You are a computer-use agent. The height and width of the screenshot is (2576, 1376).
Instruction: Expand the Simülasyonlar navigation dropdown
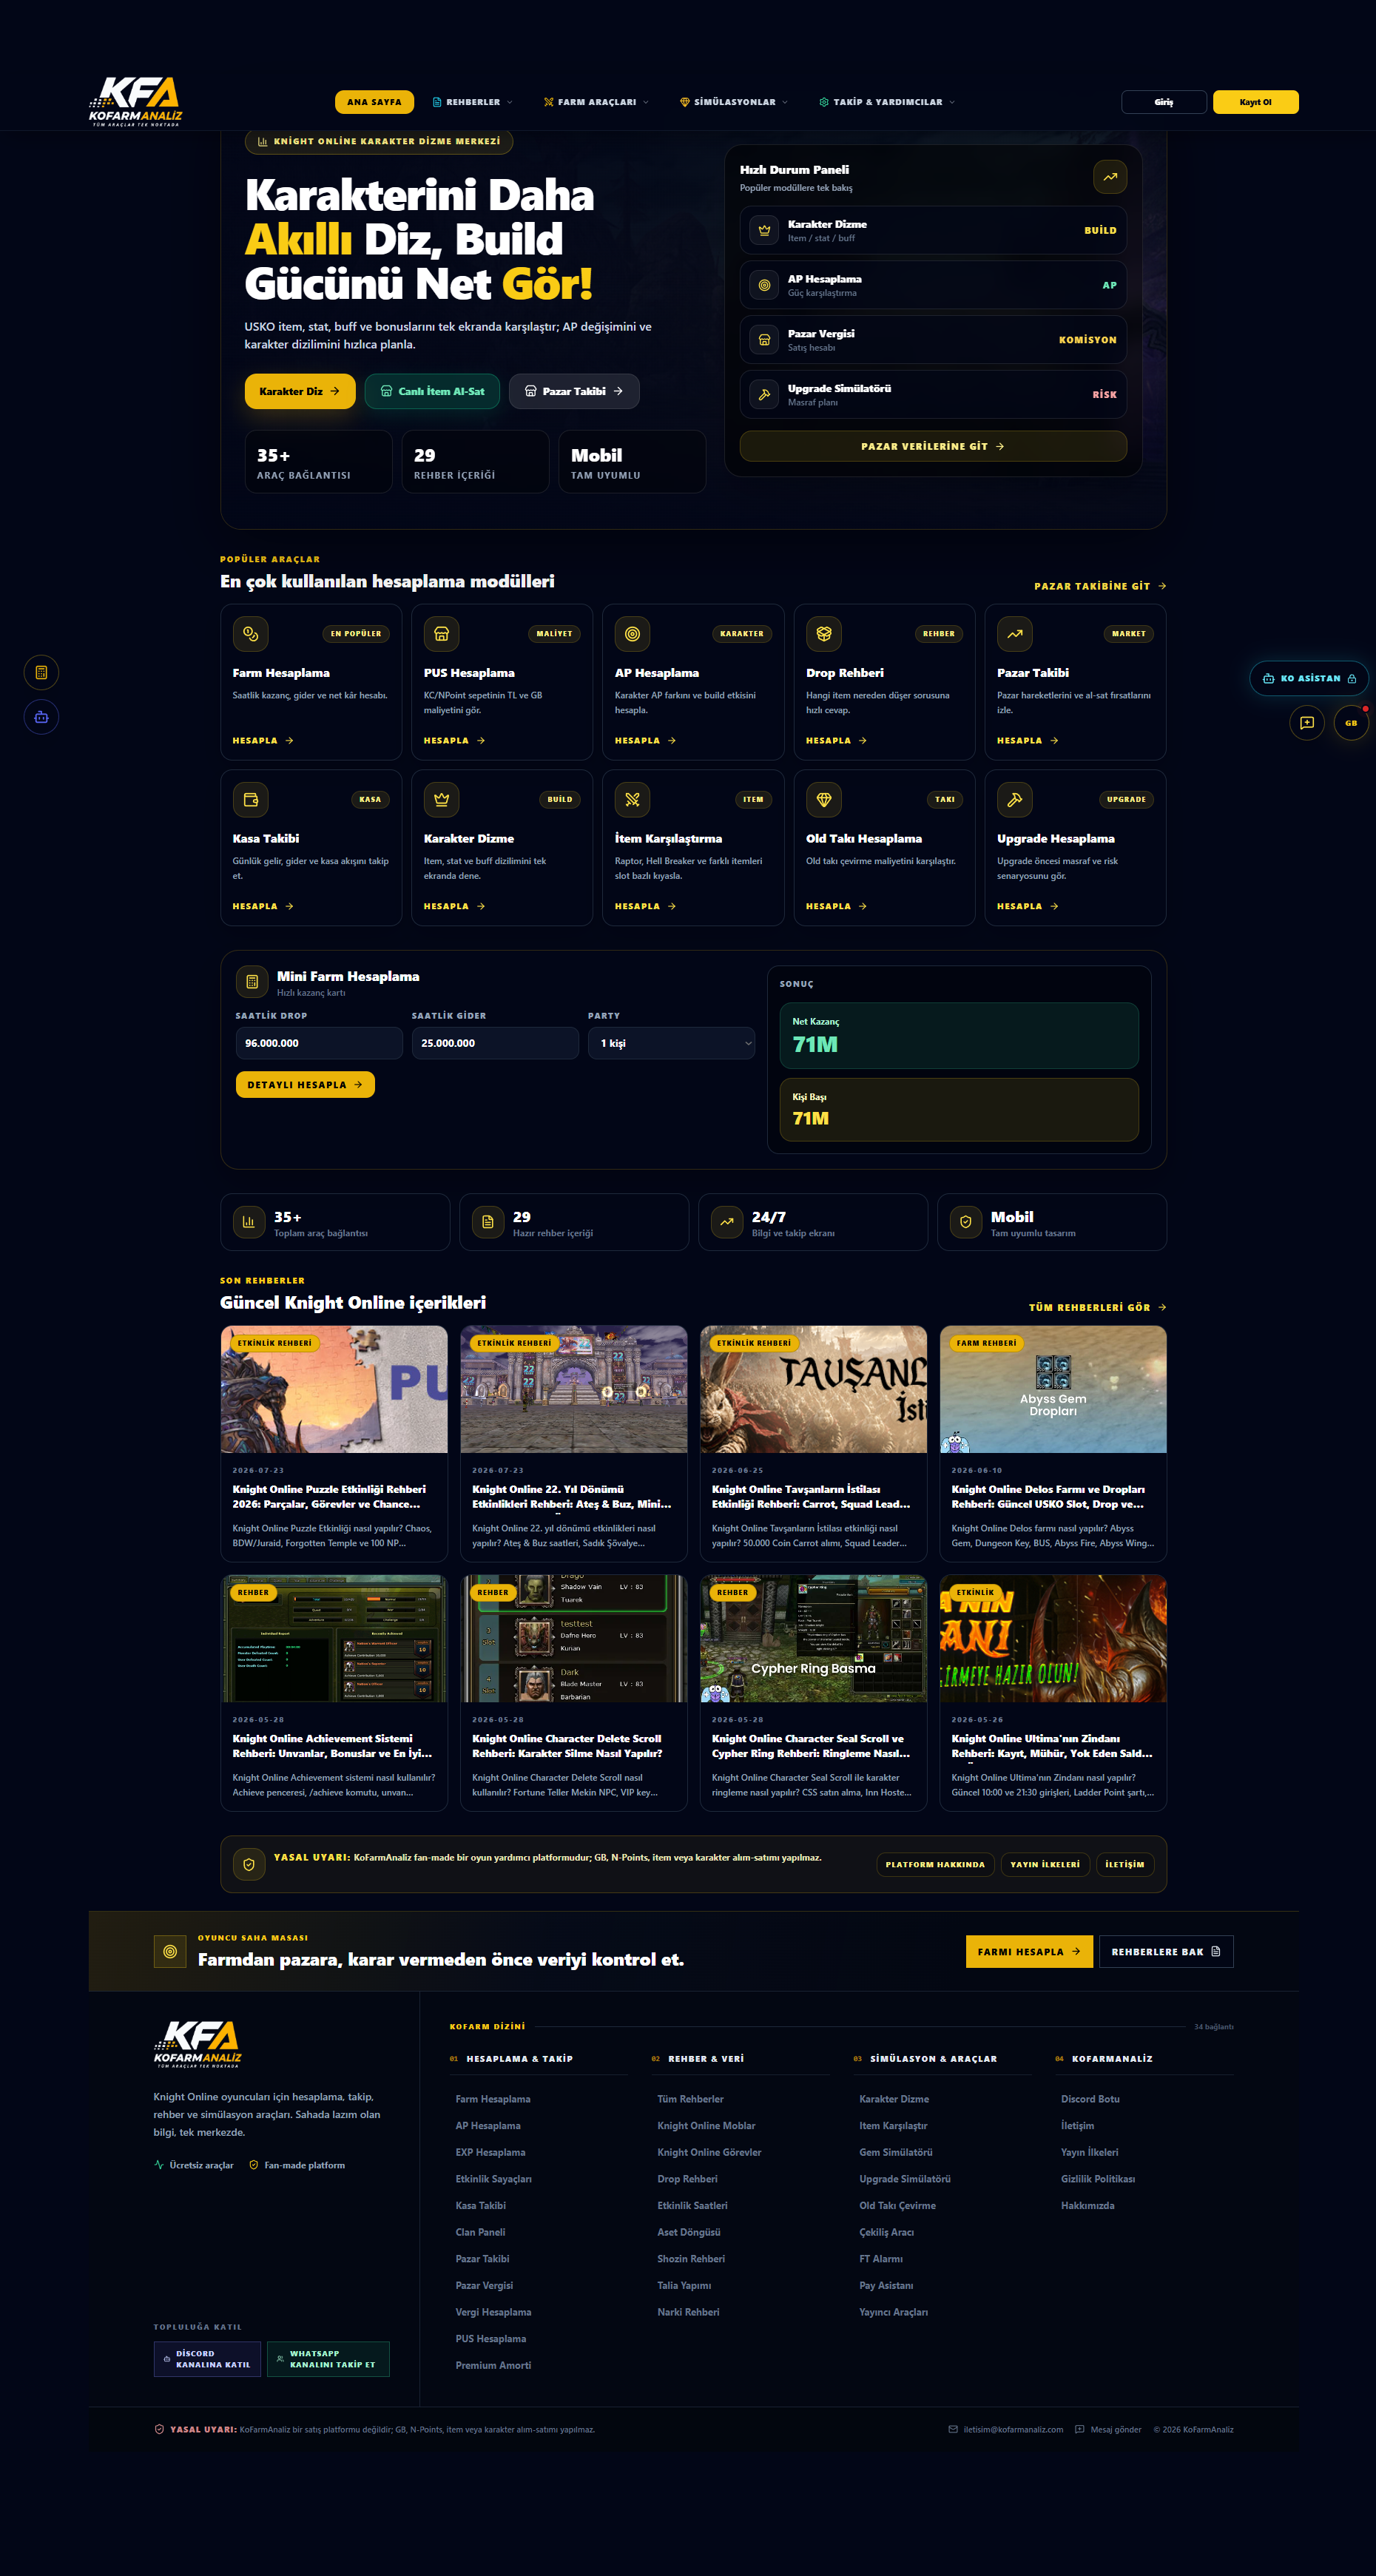pyautogui.click(x=734, y=102)
